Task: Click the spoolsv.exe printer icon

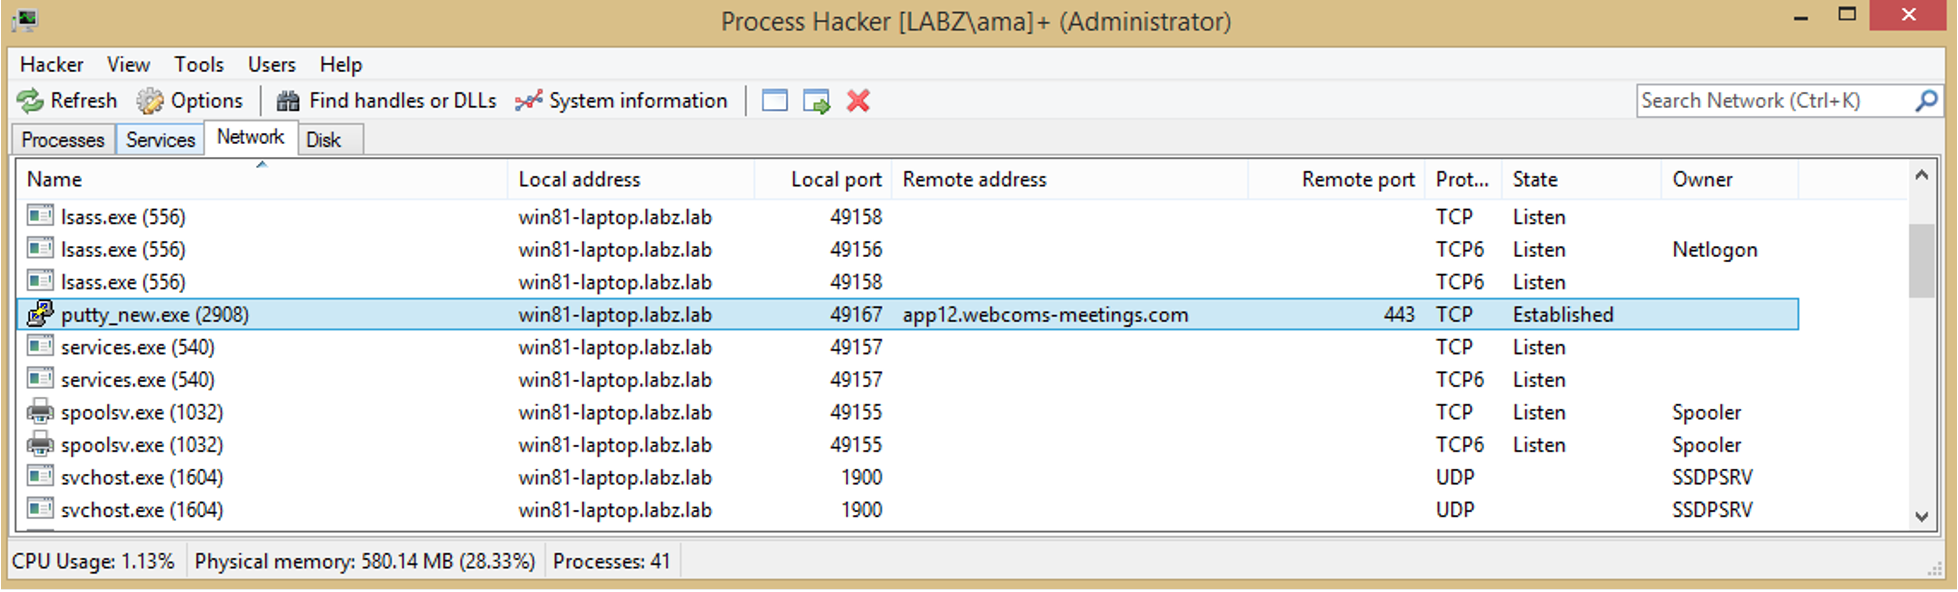Action: [x=38, y=412]
